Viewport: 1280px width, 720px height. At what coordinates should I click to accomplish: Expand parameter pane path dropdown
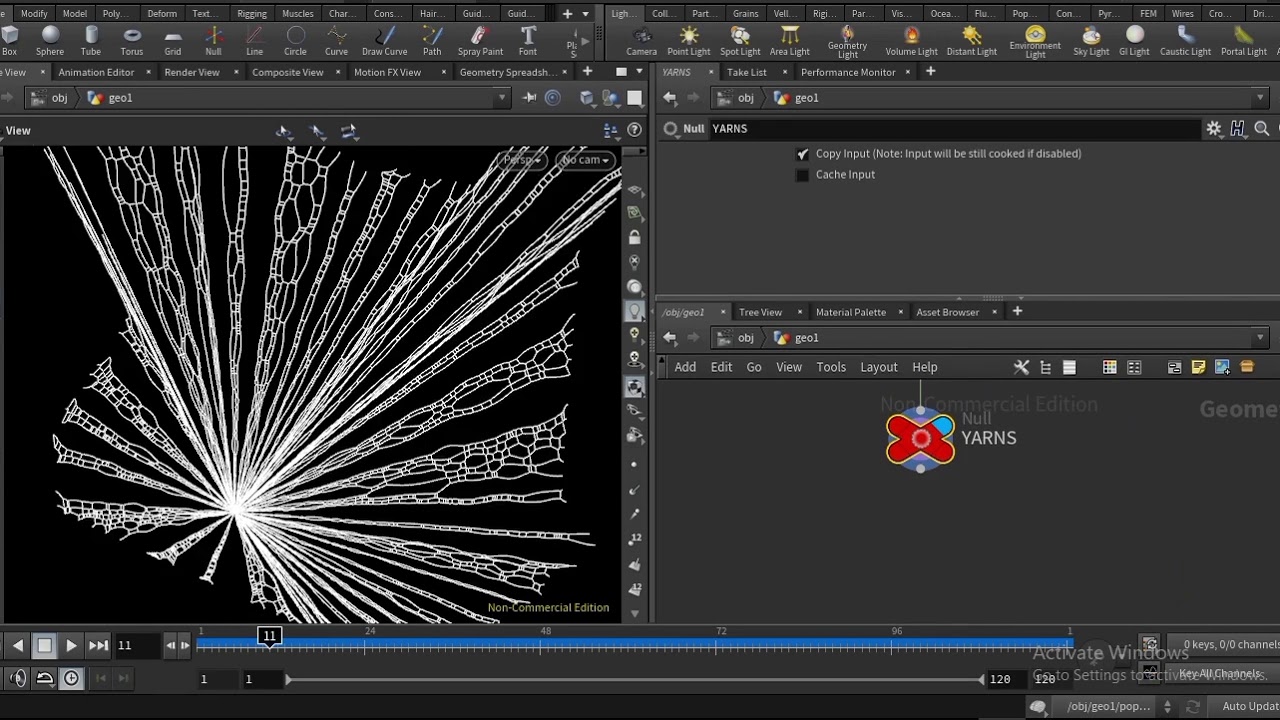pos(1260,98)
